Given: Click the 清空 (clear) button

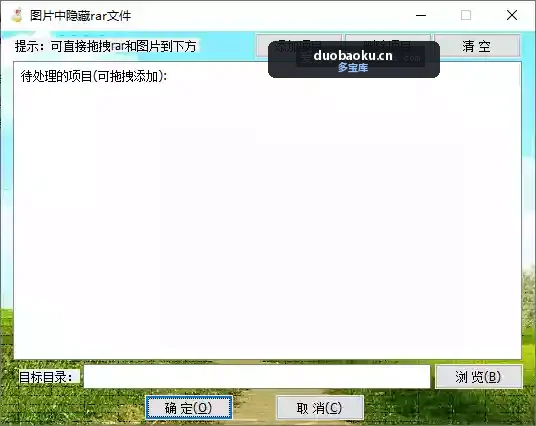Looking at the screenshot, I should click(x=477, y=45).
